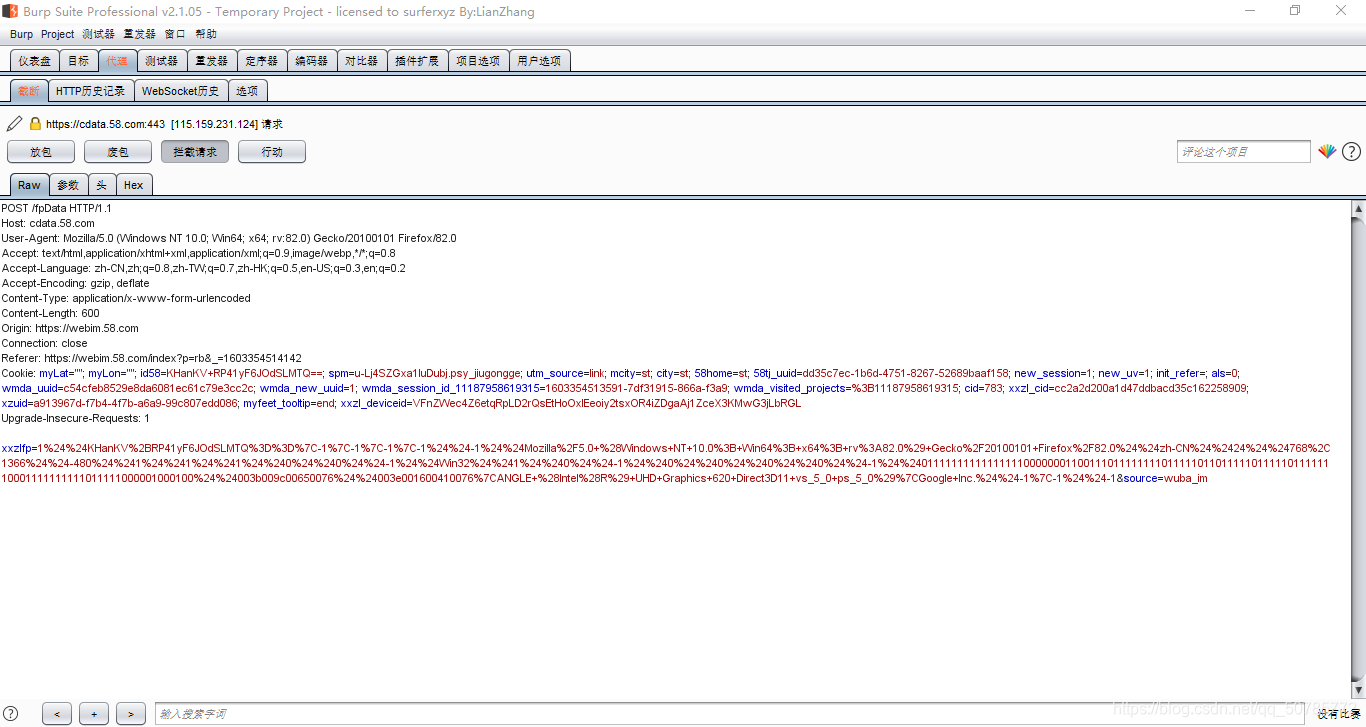Drop the request with 废包 button

(118, 152)
